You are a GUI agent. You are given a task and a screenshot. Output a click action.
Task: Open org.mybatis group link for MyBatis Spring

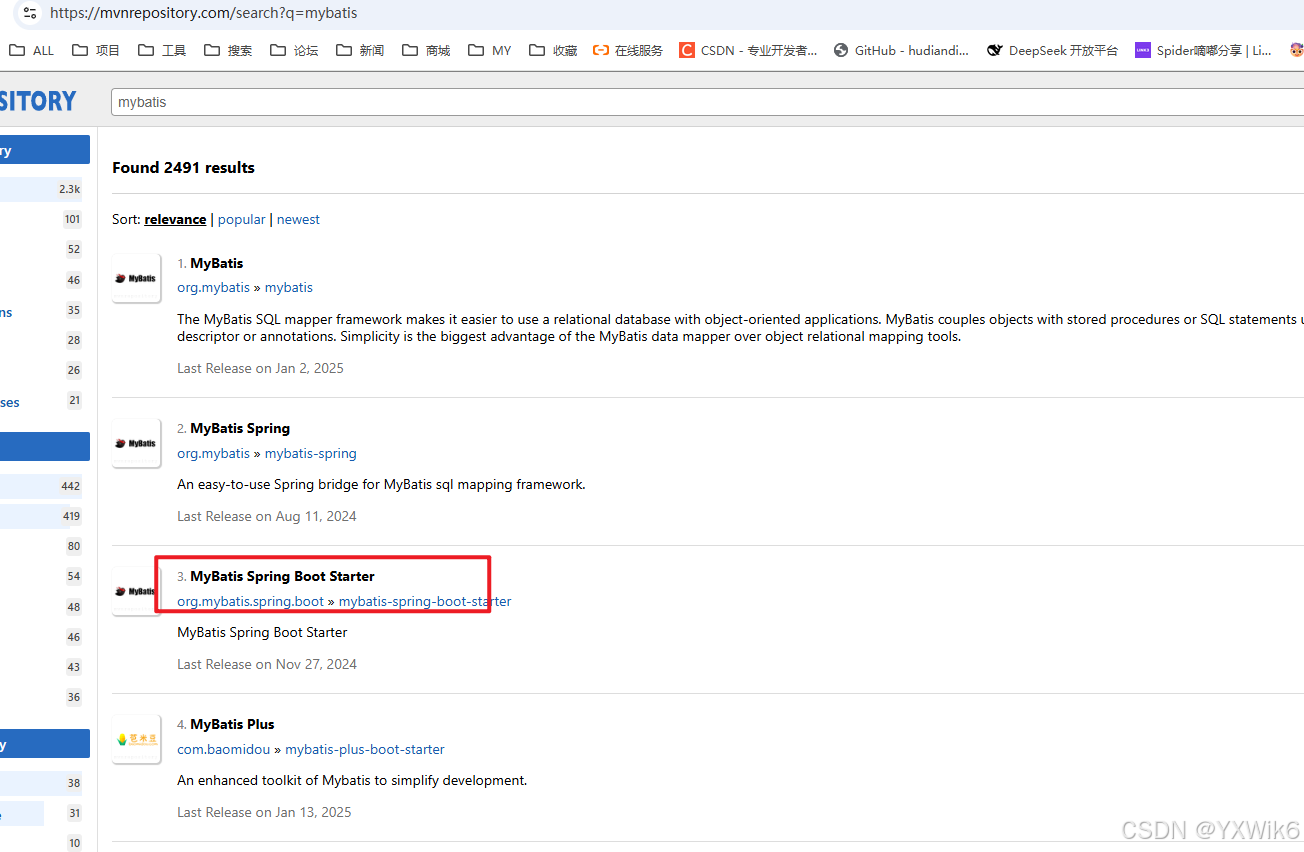pyautogui.click(x=213, y=453)
